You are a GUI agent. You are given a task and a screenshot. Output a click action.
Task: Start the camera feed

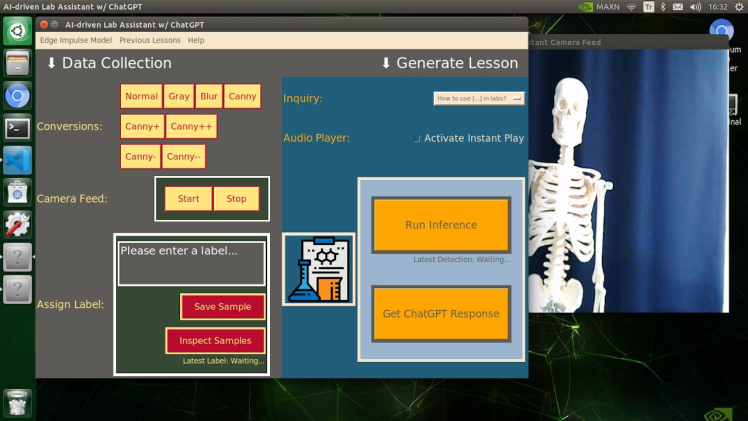tap(188, 199)
